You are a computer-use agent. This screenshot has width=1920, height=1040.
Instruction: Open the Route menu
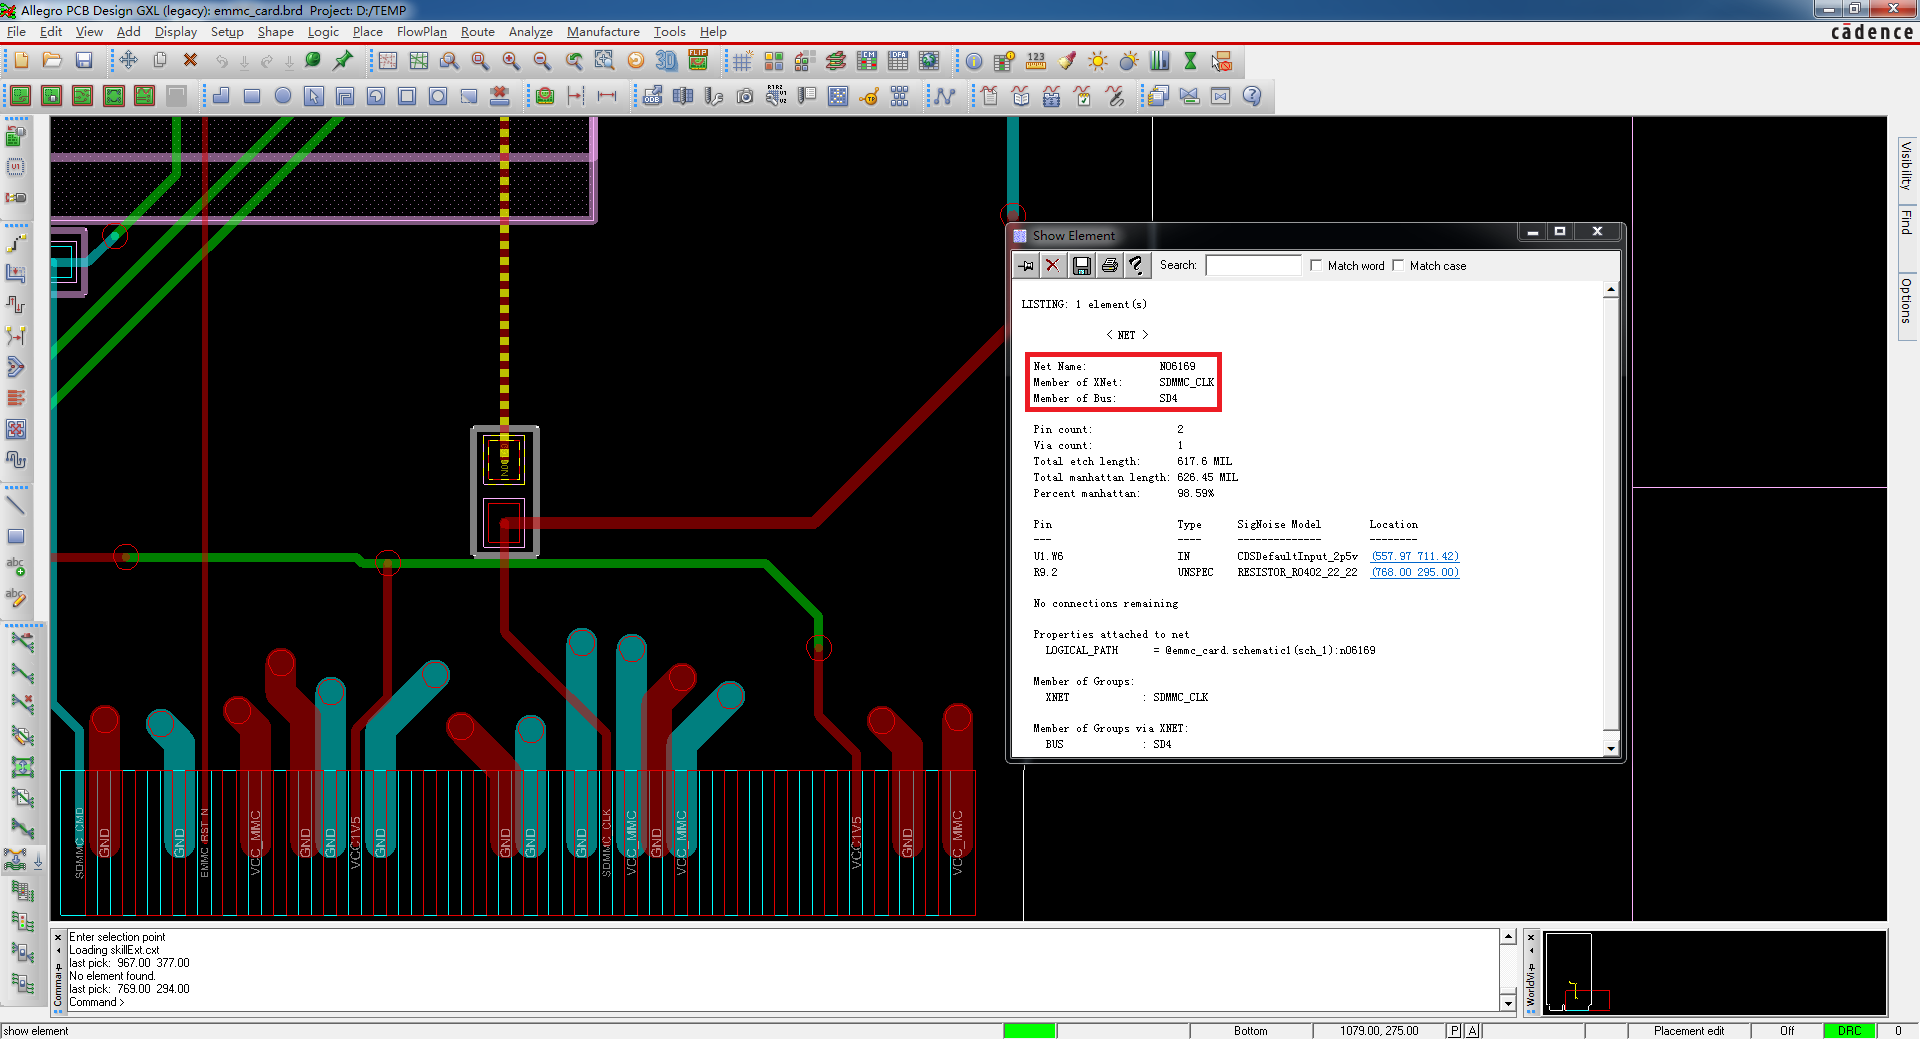point(477,32)
